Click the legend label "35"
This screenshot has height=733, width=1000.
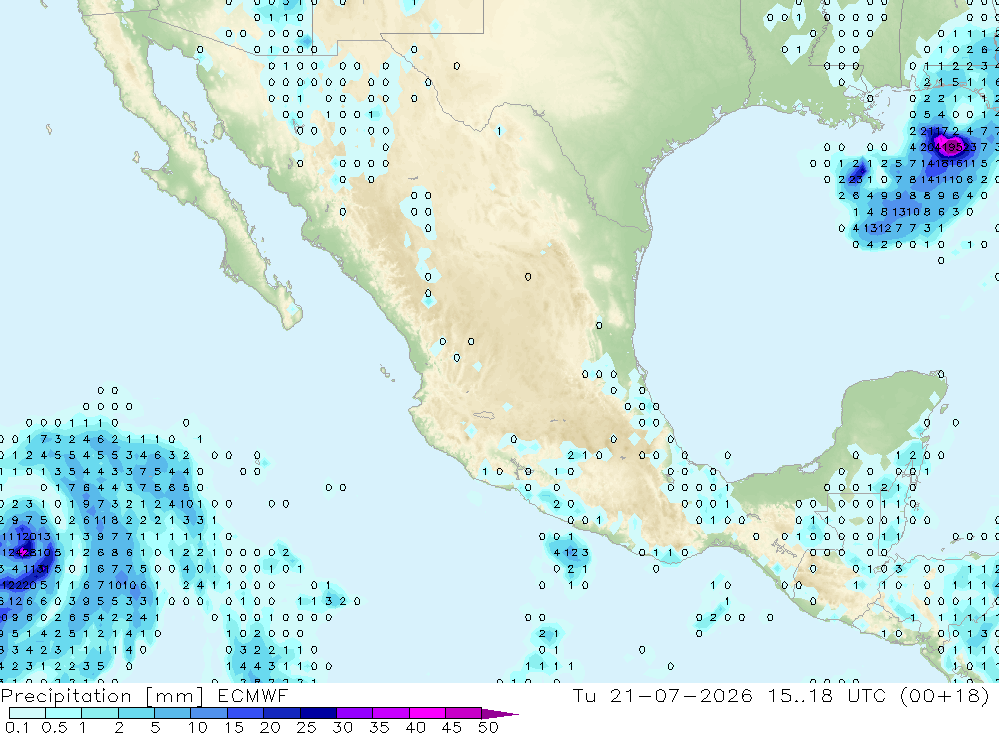point(379,727)
